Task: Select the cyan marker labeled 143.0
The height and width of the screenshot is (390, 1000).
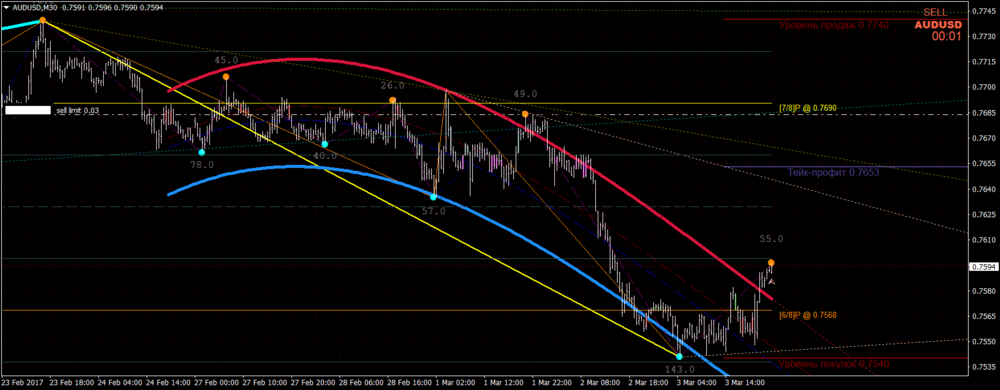Action: click(679, 356)
